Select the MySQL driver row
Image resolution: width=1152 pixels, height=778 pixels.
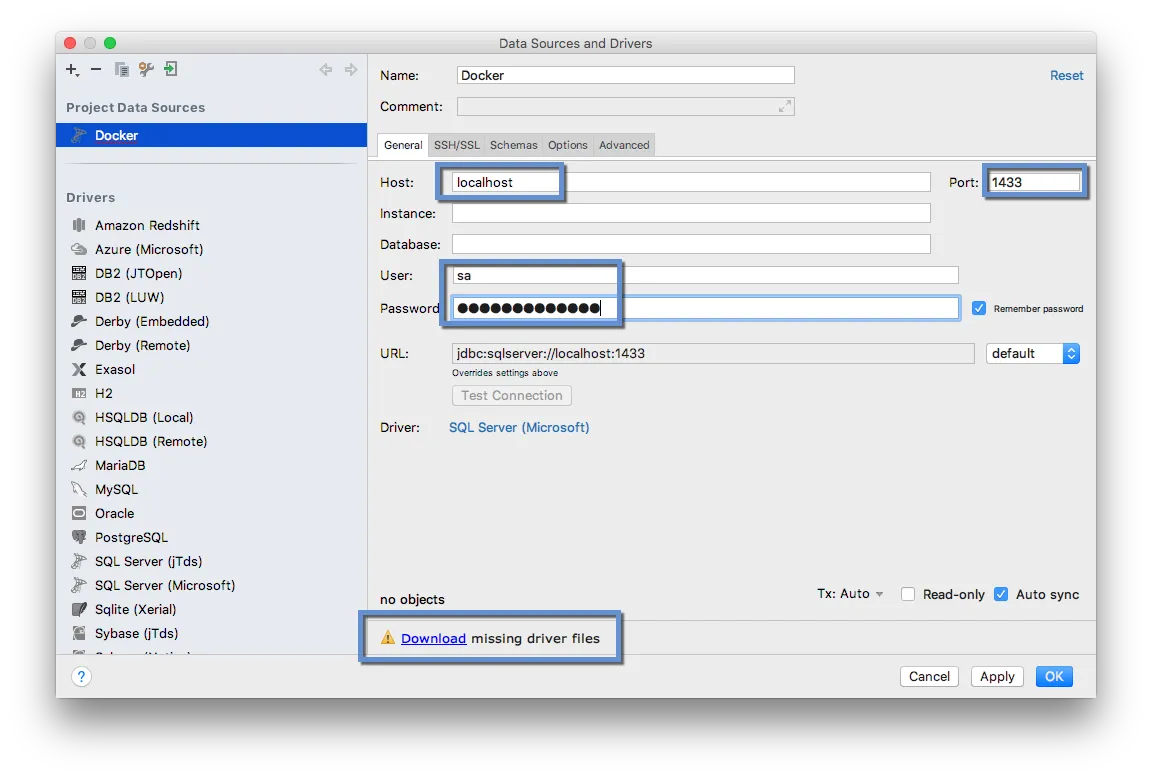(212, 489)
